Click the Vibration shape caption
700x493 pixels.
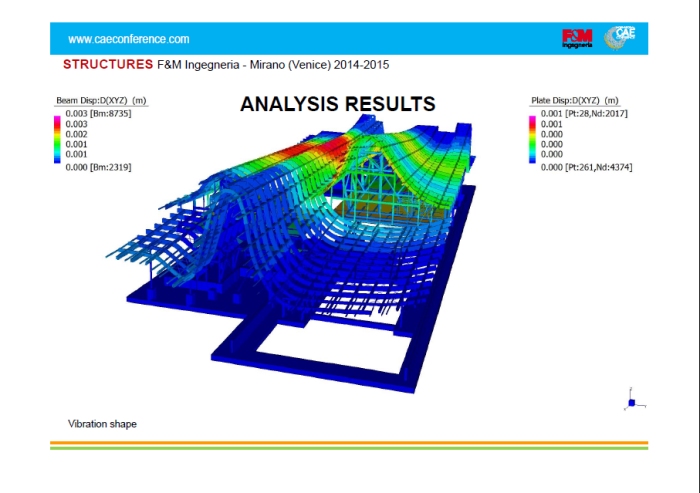102,424
